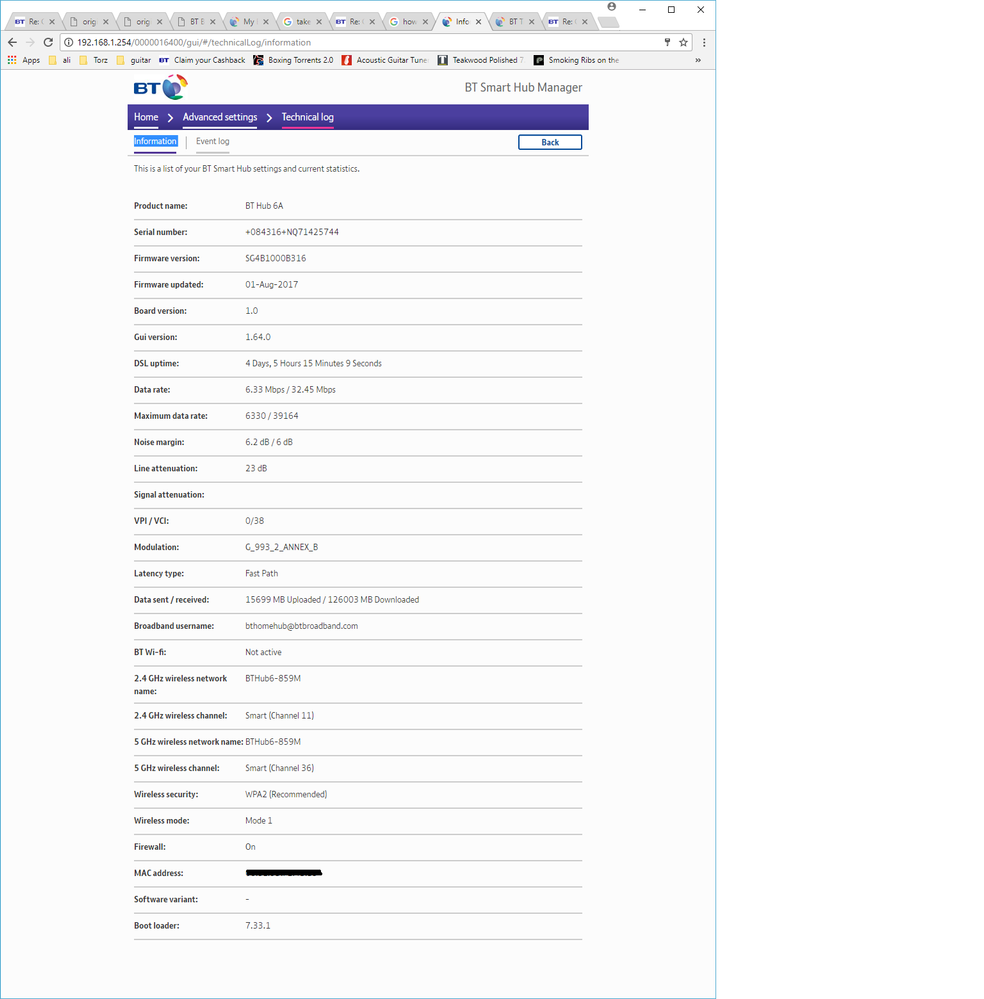Select the highlighted Information tab

point(155,141)
